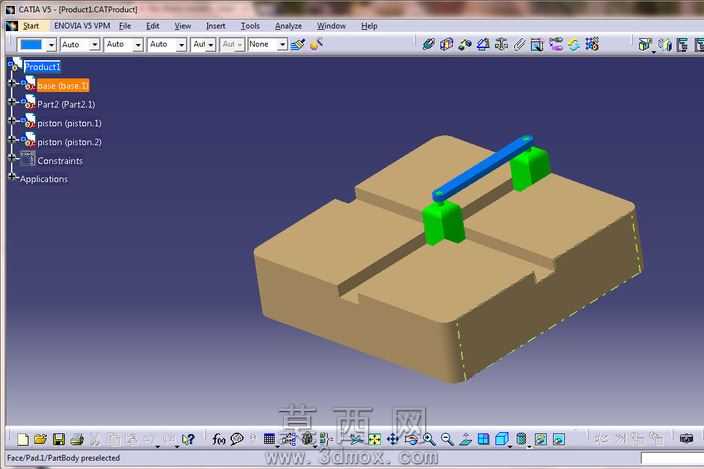
Task: Click the Create Multi-View icon
Action: [x=484, y=439]
